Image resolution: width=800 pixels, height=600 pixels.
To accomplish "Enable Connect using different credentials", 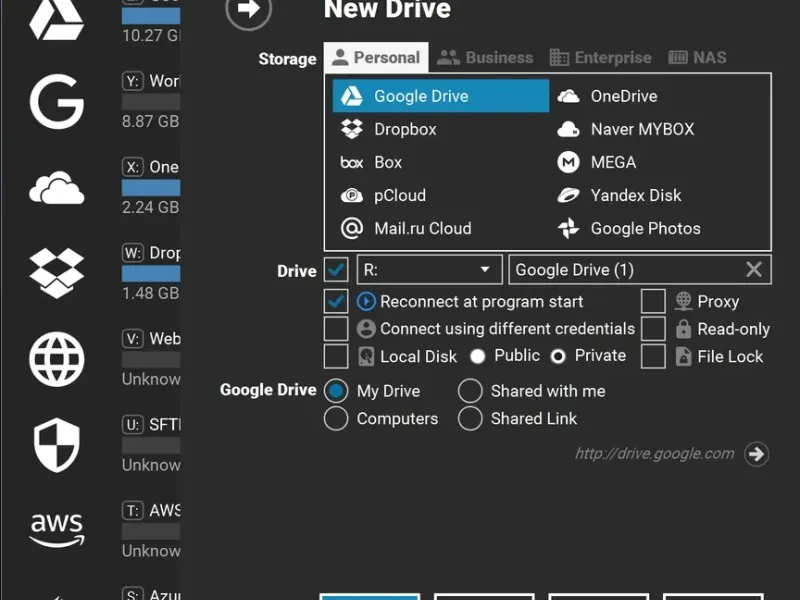I will (336, 329).
